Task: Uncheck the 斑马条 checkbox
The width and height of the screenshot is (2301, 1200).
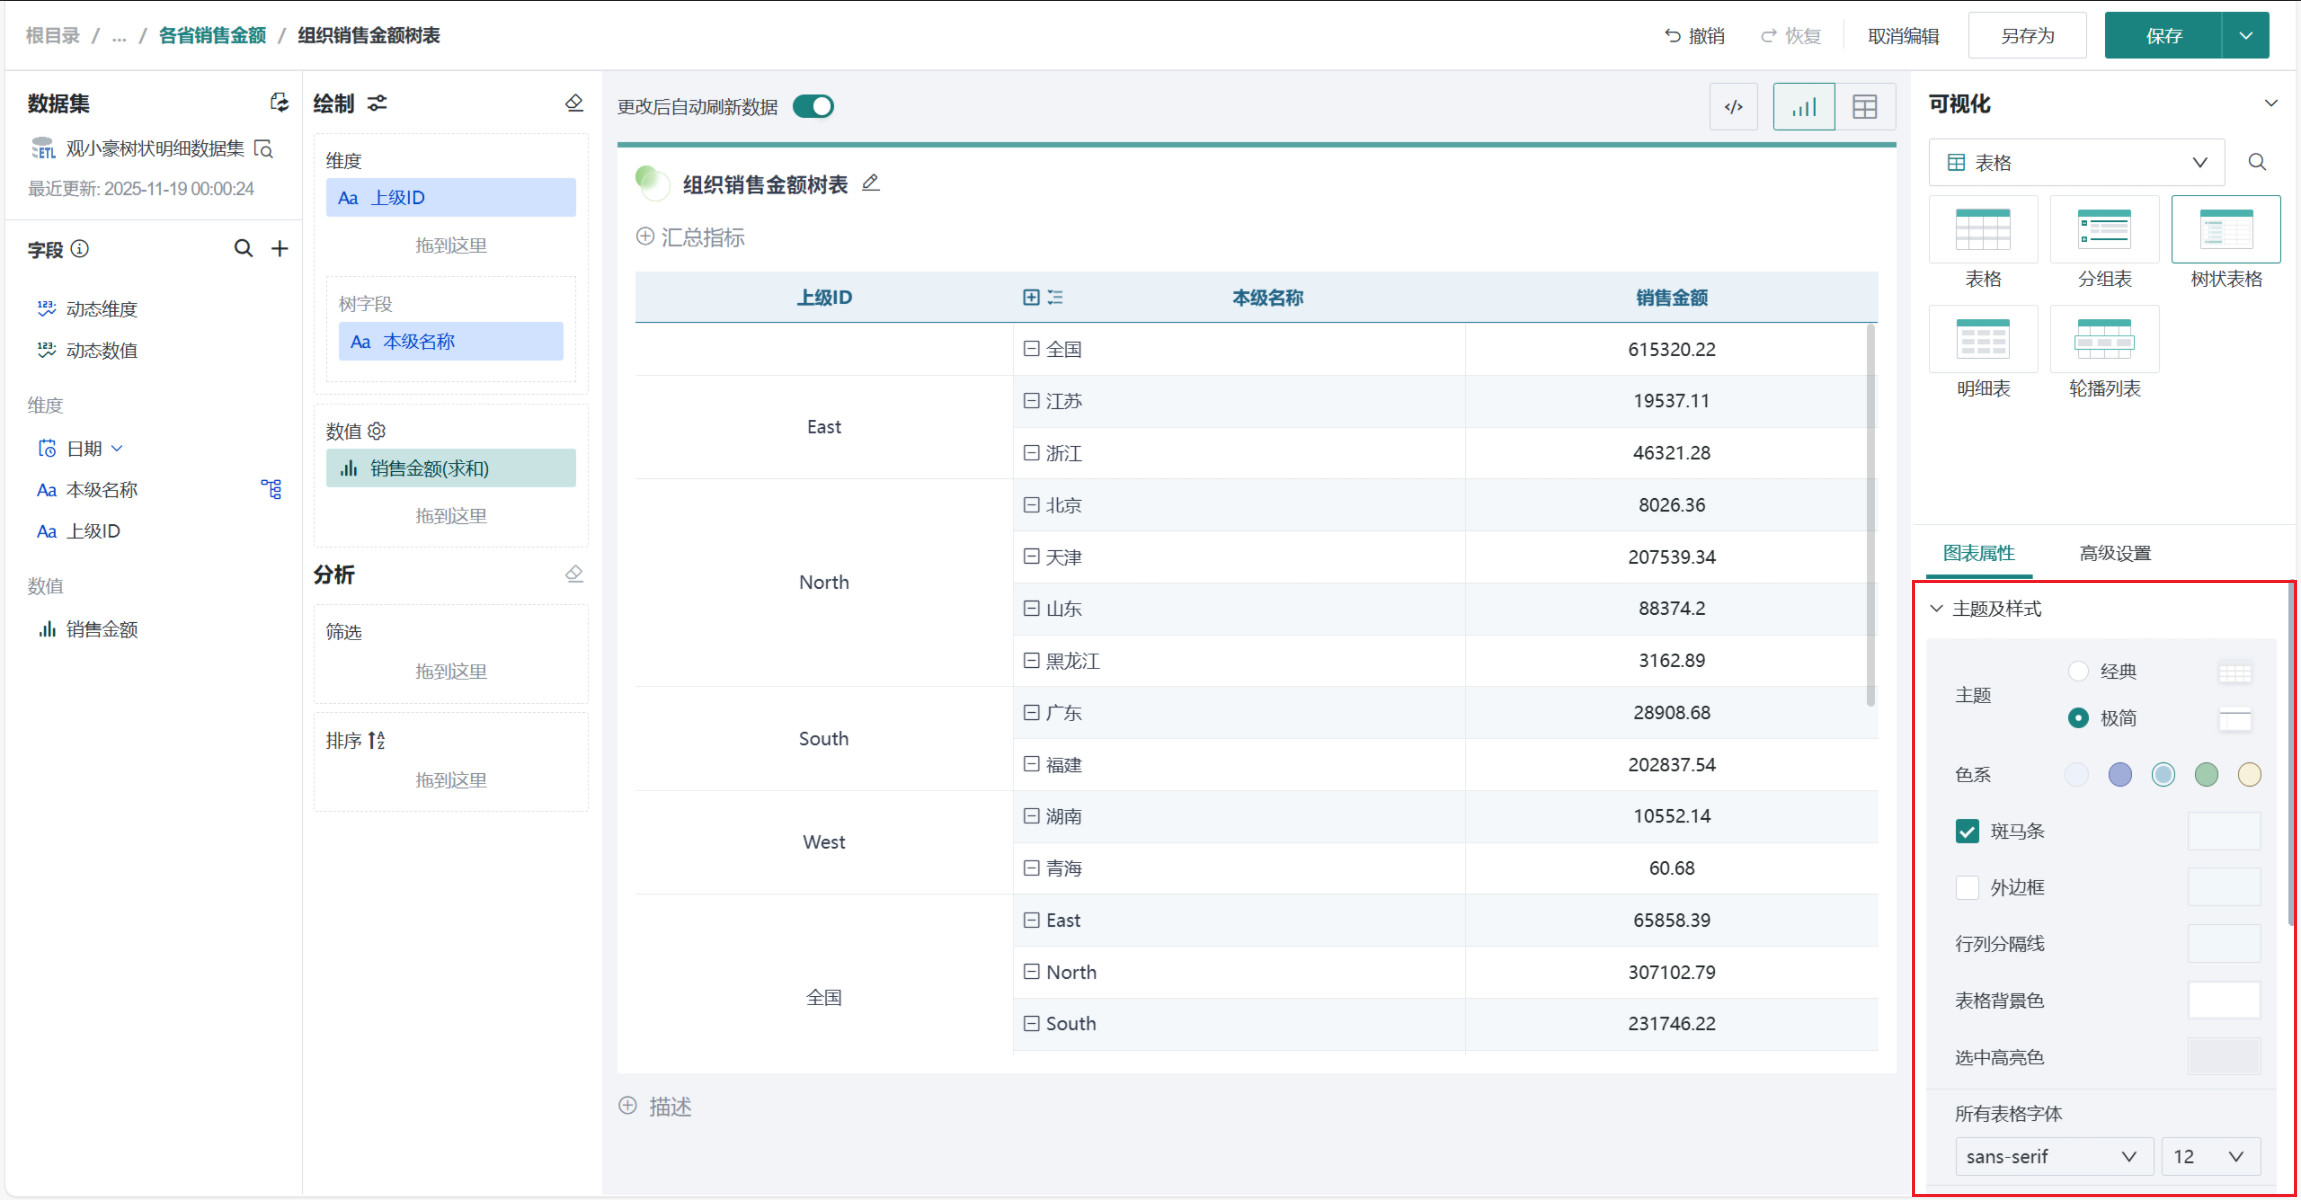Action: (x=1967, y=831)
